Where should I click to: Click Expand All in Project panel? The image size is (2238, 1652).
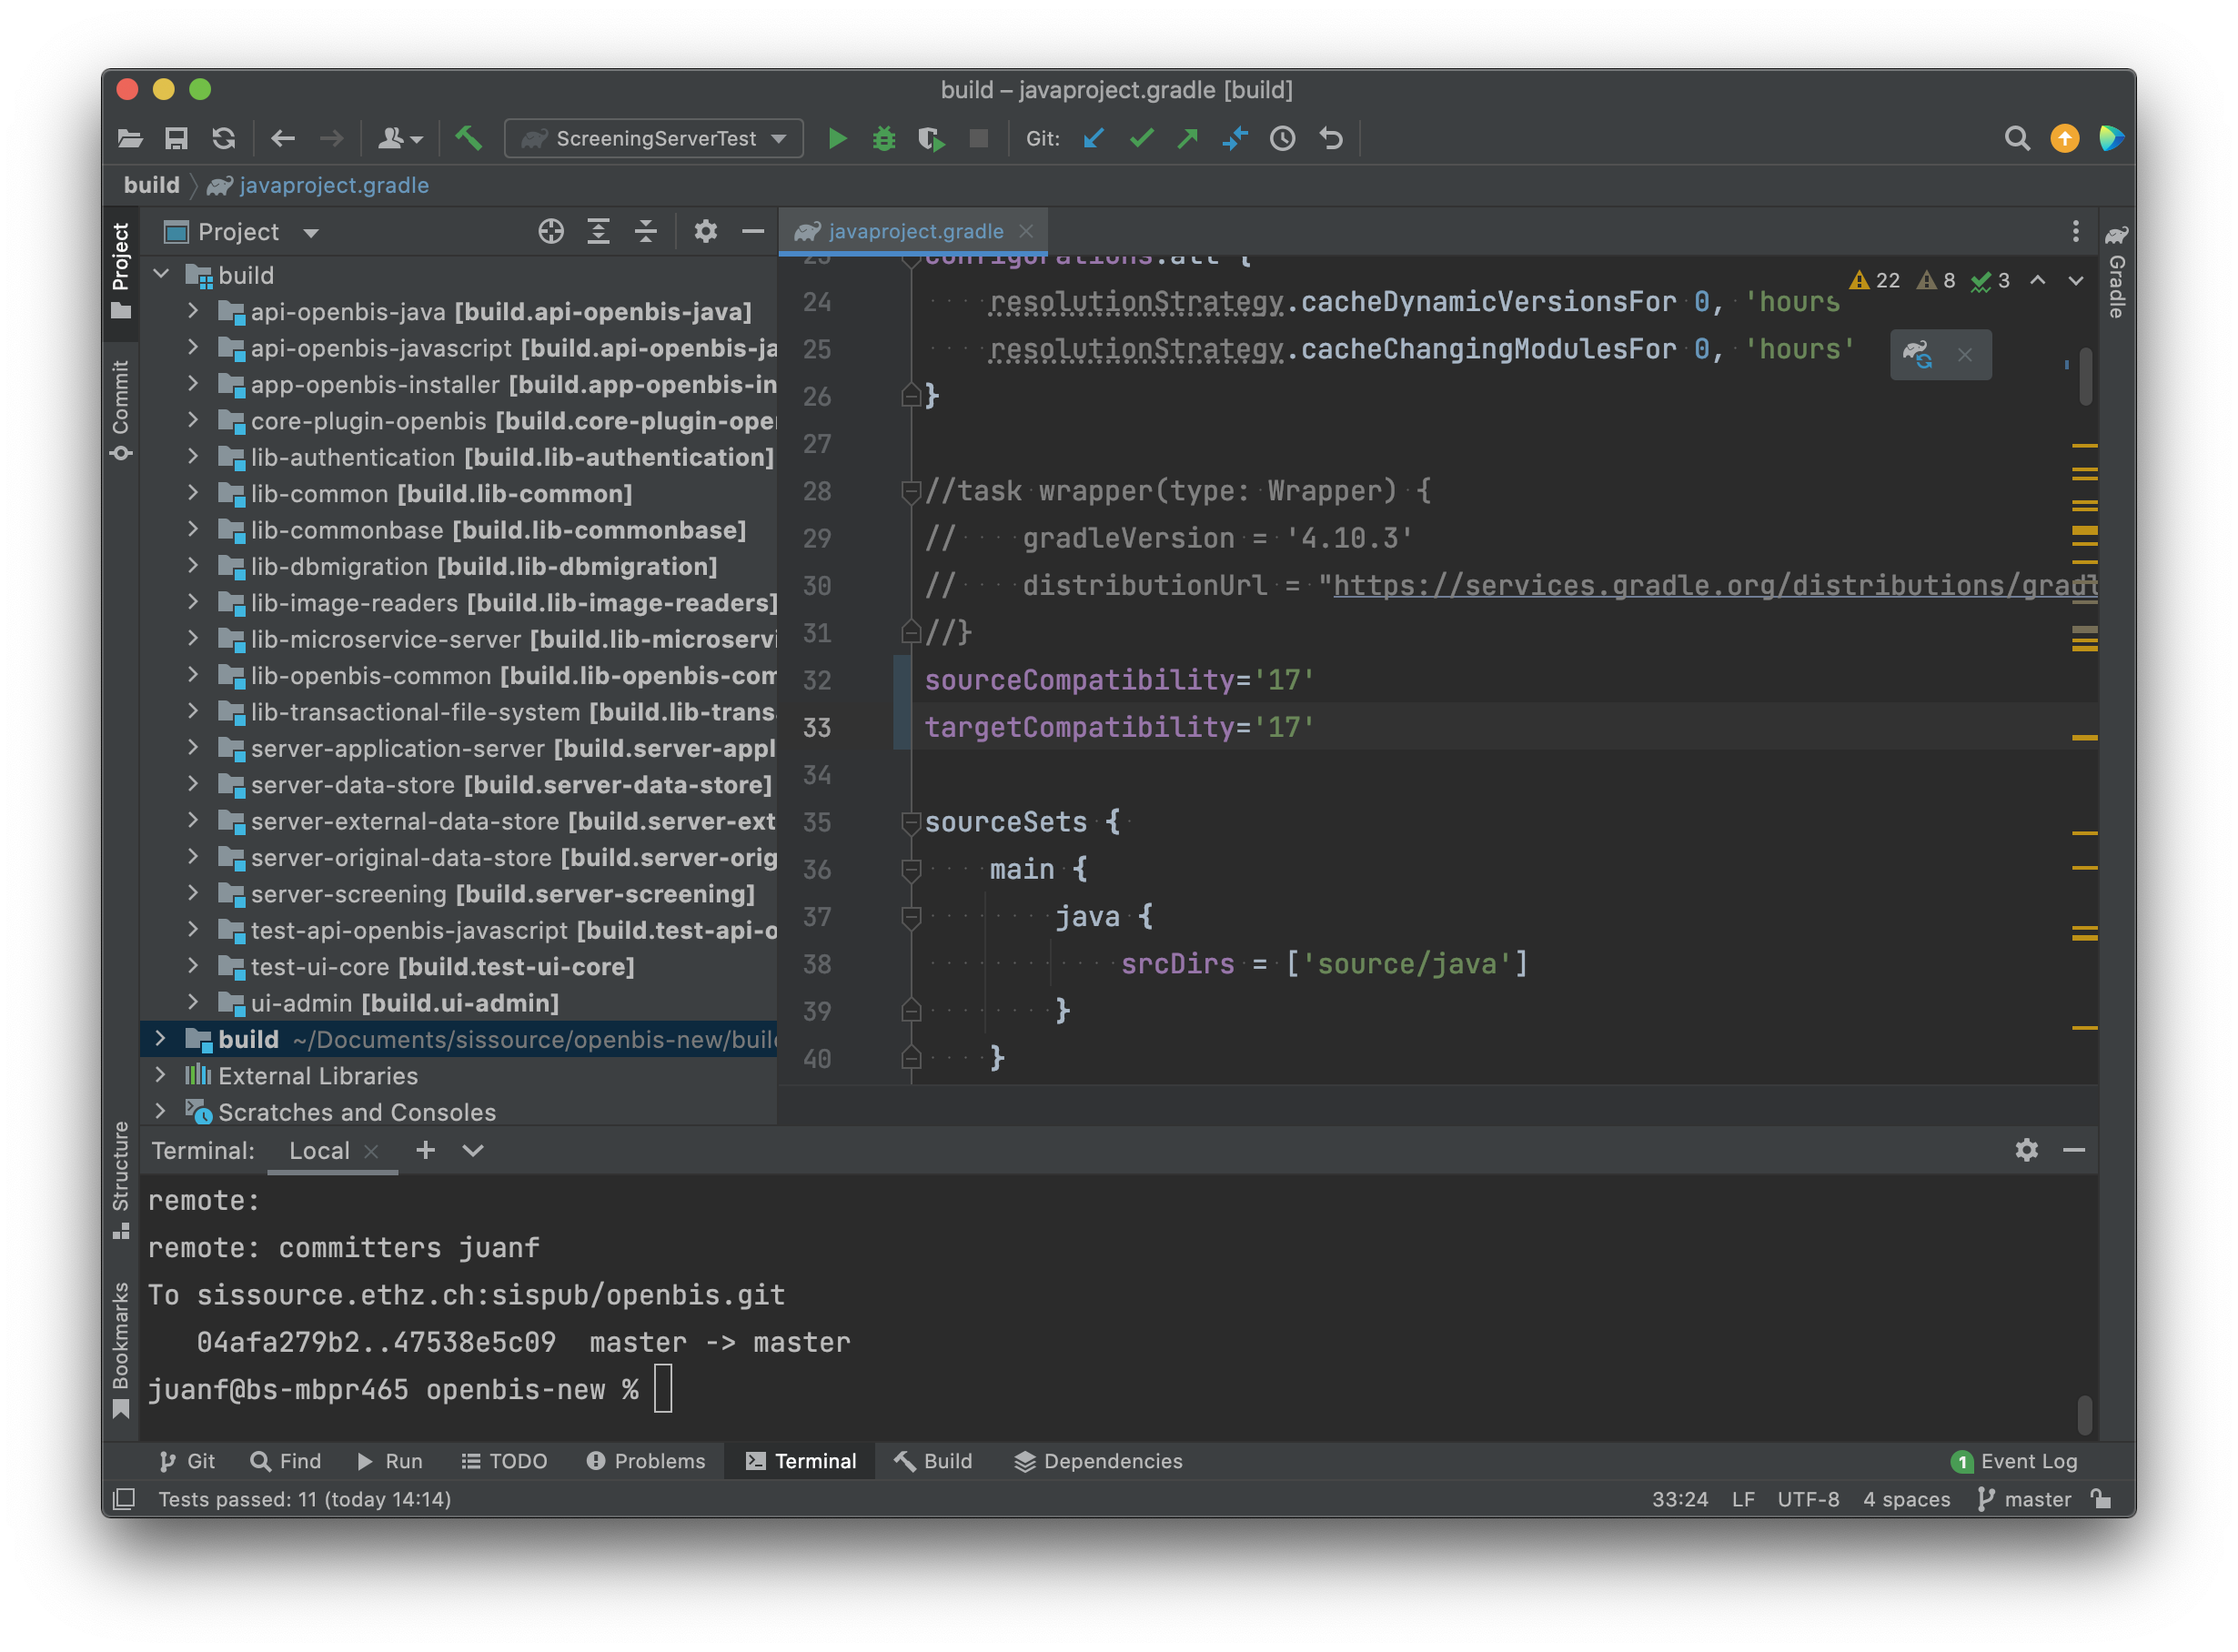tap(599, 232)
